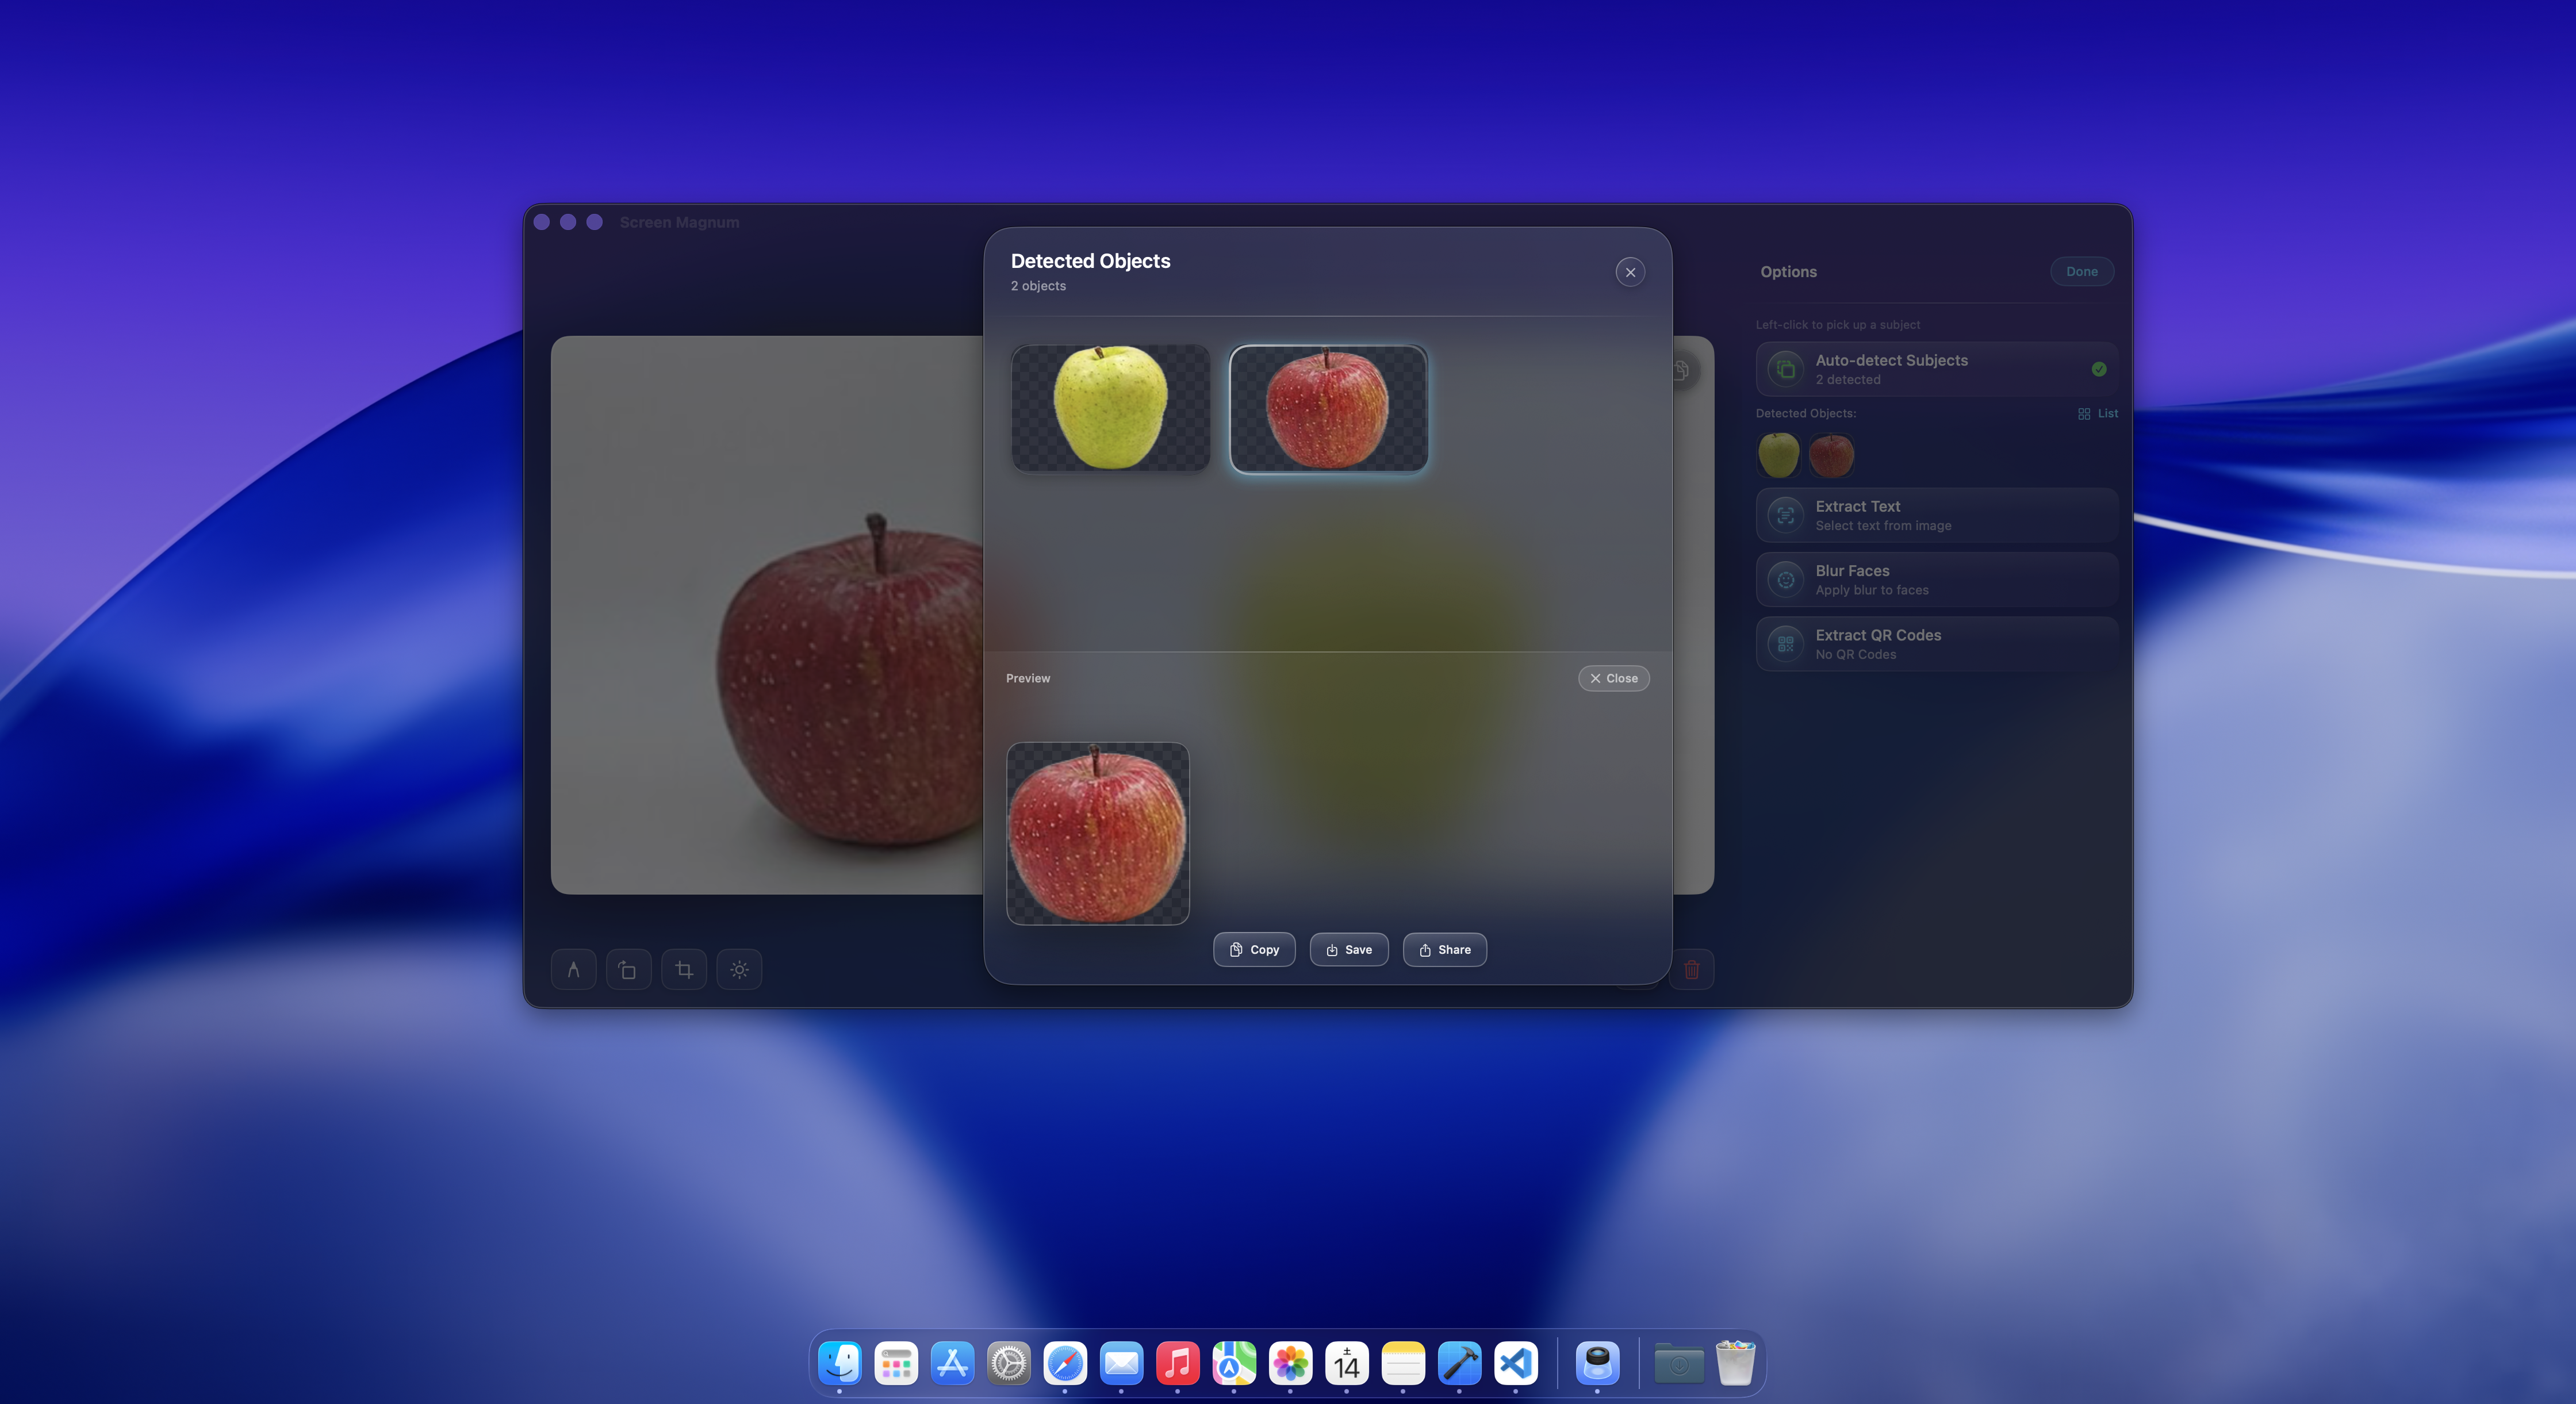Click the Share button
Viewport: 2576px width, 1404px height.
[1444, 949]
